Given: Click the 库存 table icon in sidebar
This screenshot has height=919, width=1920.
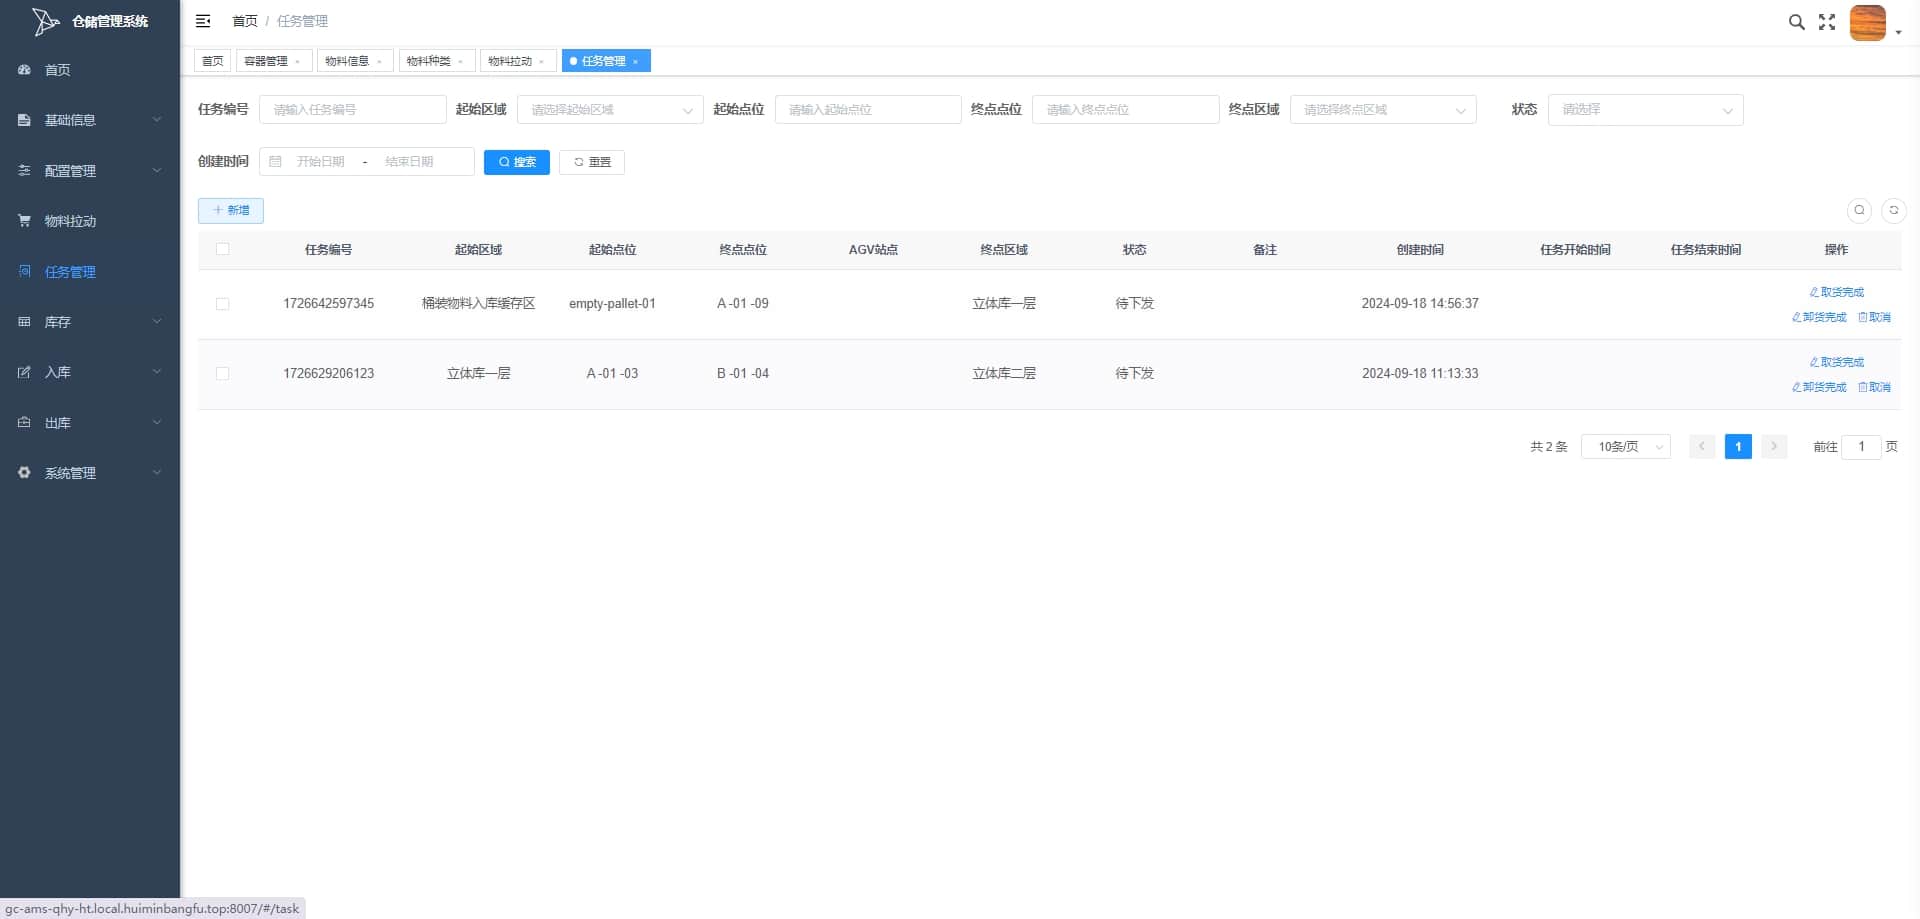Looking at the screenshot, I should coord(24,322).
